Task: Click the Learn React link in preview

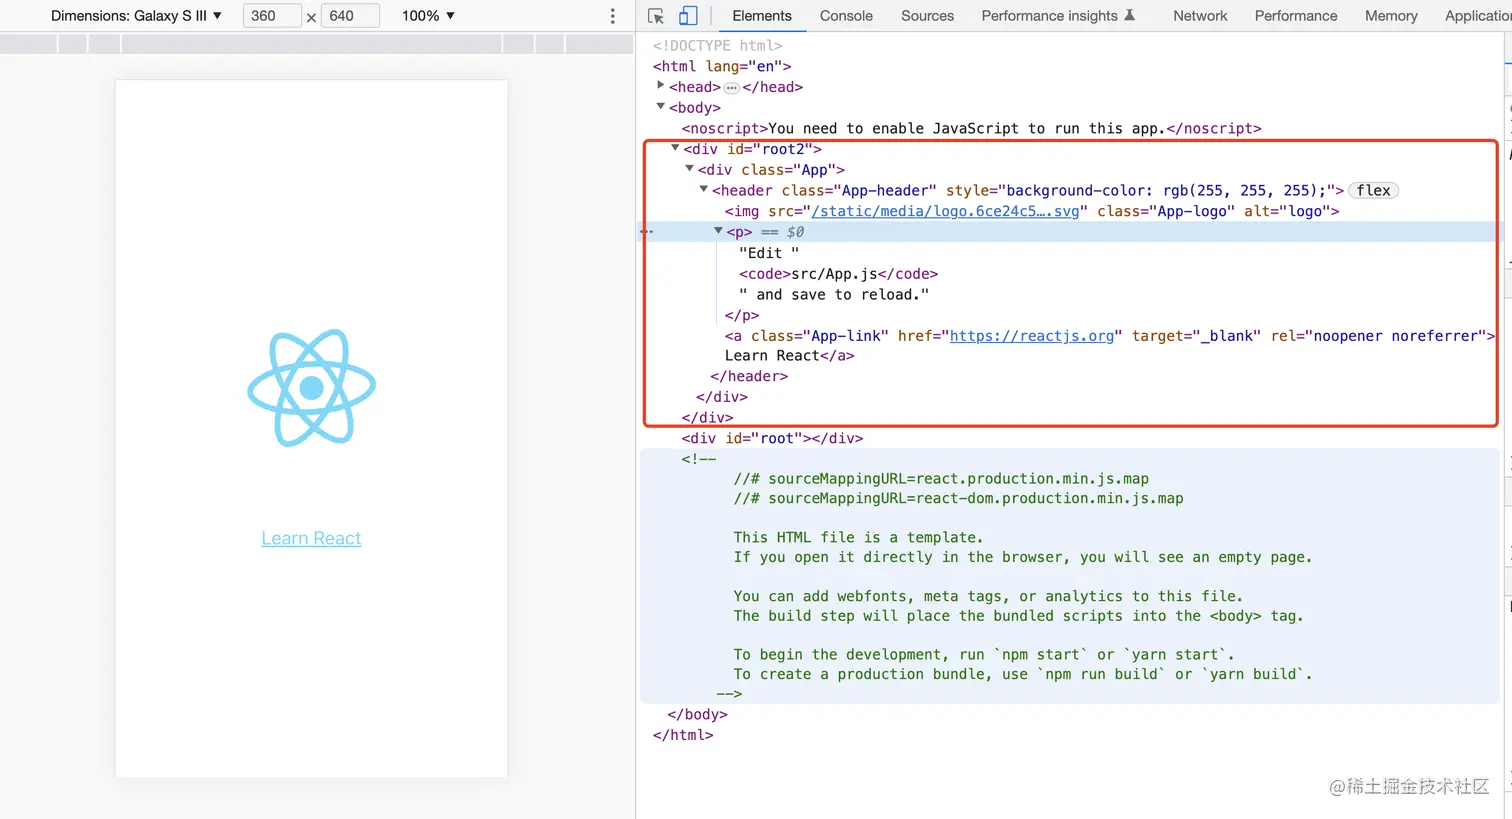Action: tap(311, 538)
